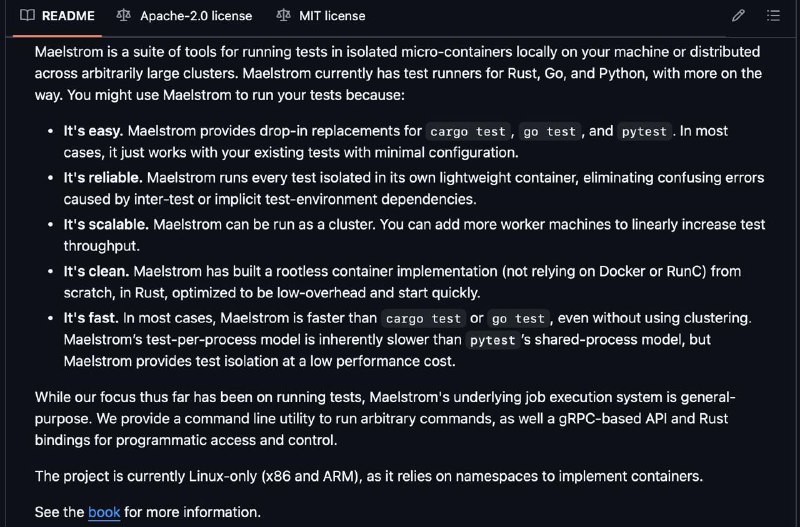Switch to the README tab
Viewport: 800px width, 527px height.
(x=57, y=16)
